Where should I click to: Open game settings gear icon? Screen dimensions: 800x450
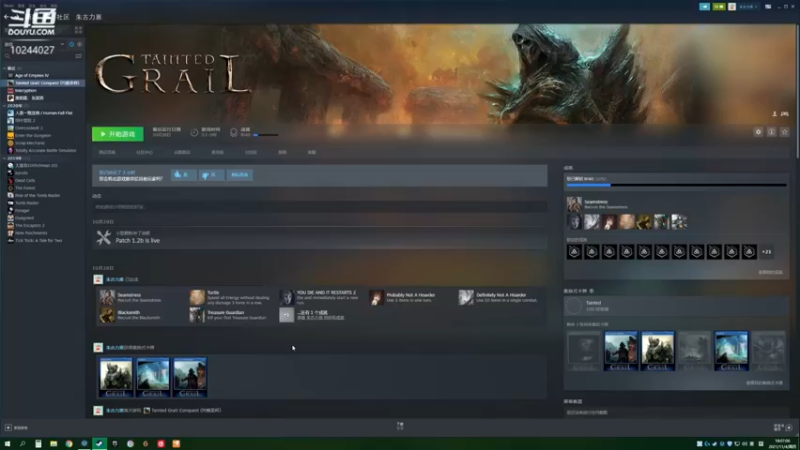pos(758,132)
